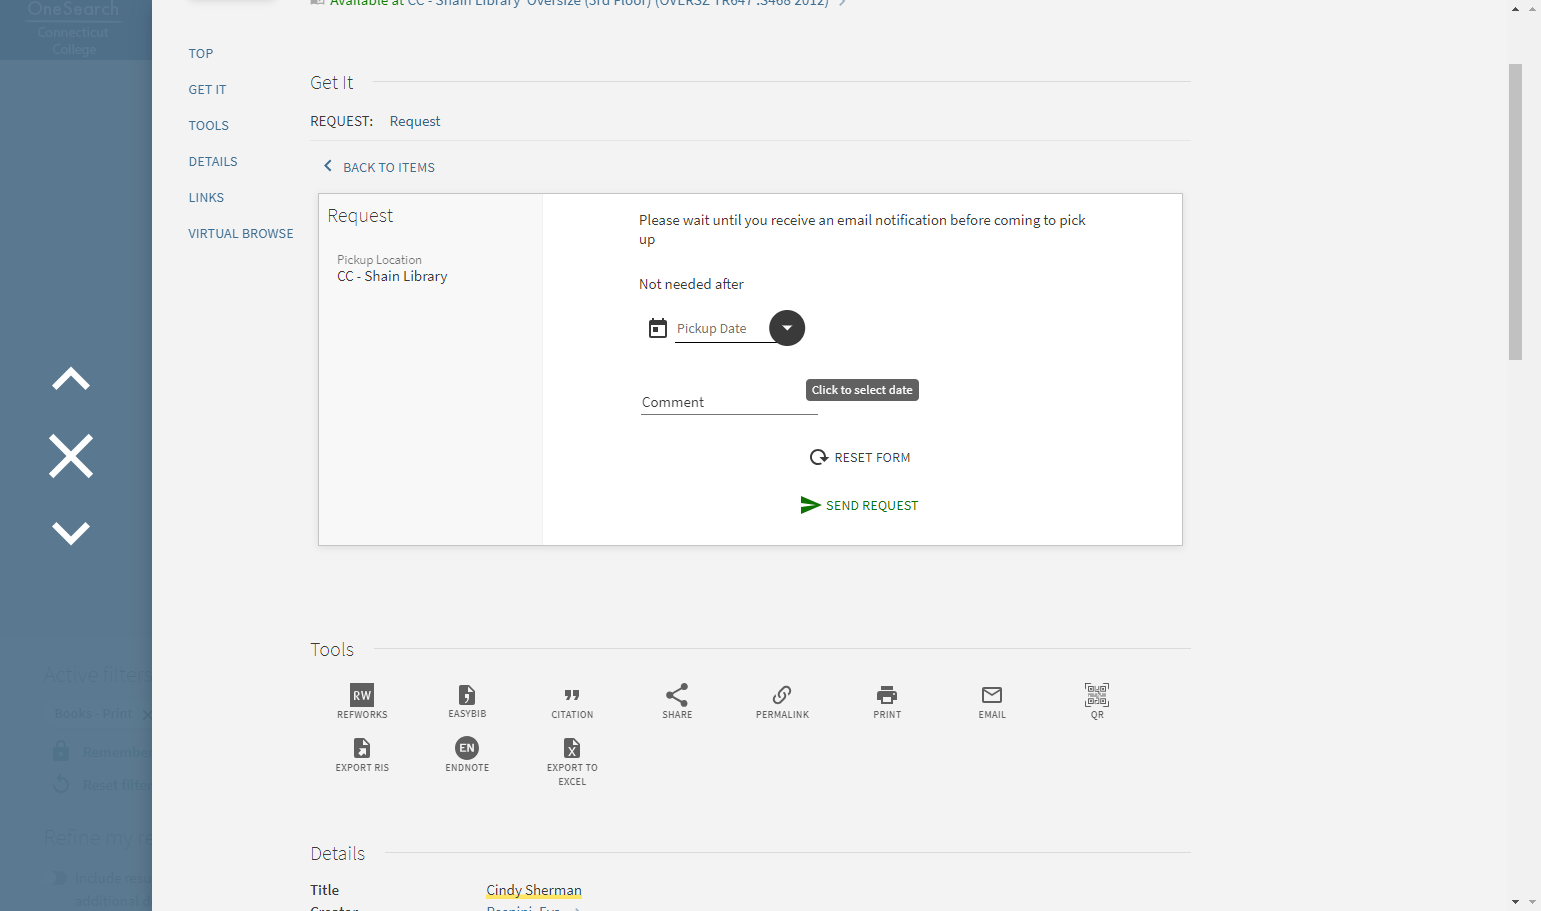This screenshot has height=911, width=1541.
Task: Jump to Details section
Action: coord(213,162)
